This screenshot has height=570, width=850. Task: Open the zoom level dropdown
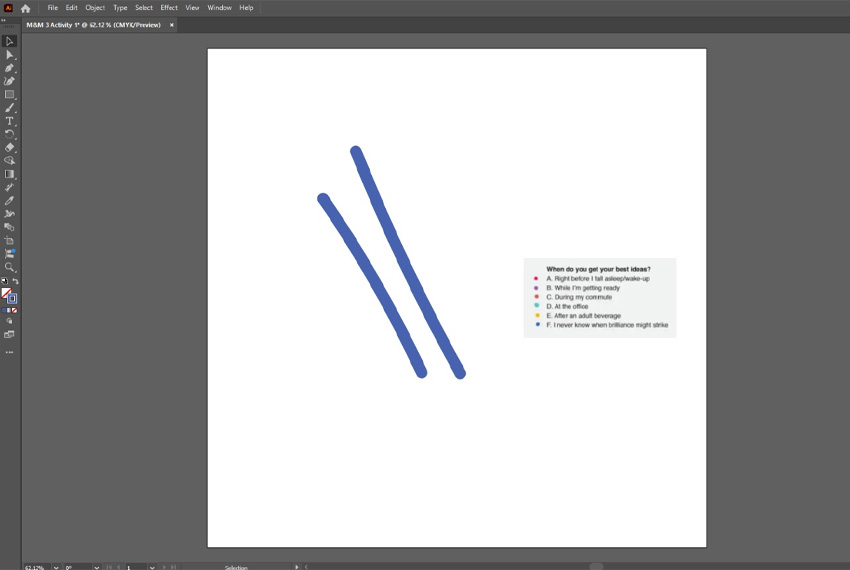pyautogui.click(x=55, y=567)
